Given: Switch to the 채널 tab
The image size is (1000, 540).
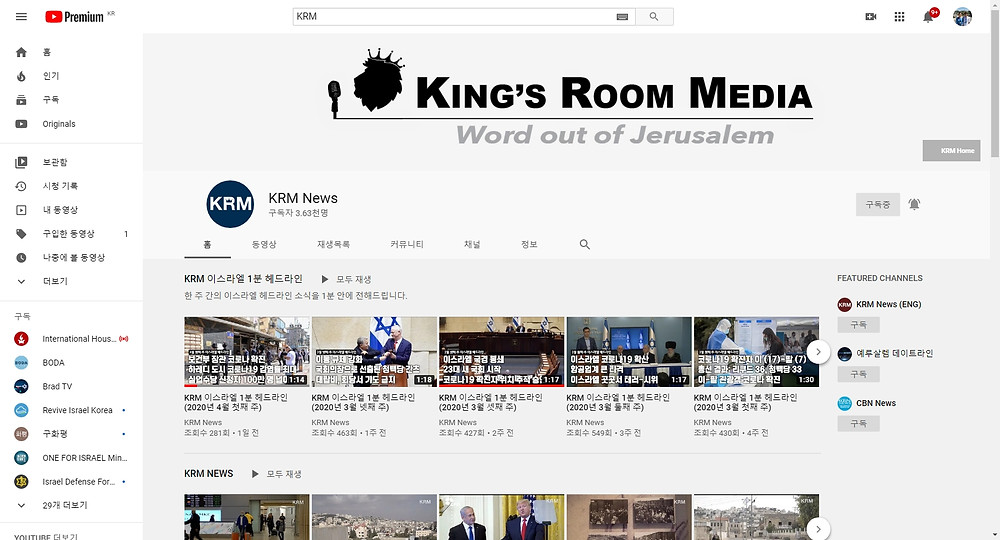Looking at the screenshot, I should [472, 245].
